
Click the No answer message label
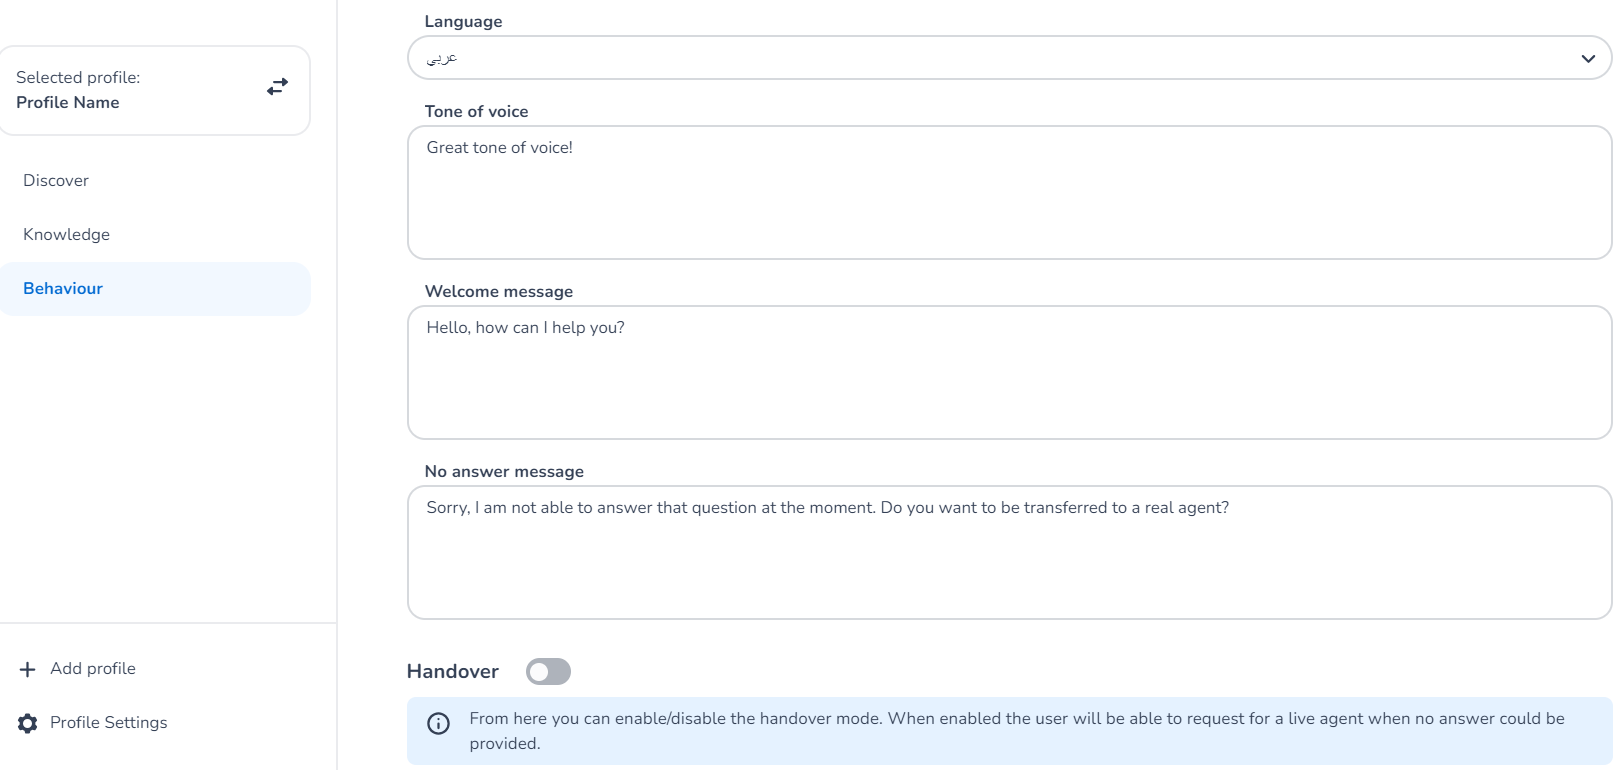click(504, 472)
